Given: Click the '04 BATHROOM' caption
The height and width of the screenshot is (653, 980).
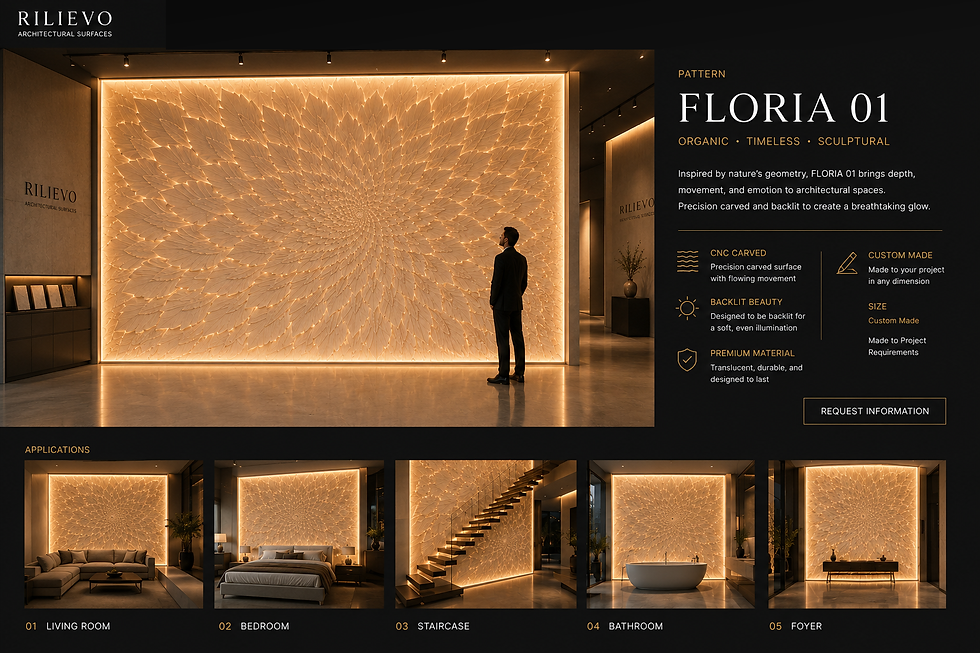Looking at the screenshot, I should (625, 626).
